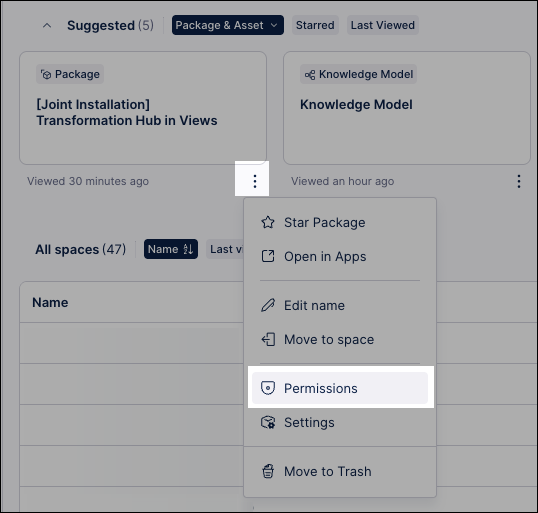The image size is (538, 513).
Task: Click the star icon beside Star Package
Action: click(x=268, y=222)
